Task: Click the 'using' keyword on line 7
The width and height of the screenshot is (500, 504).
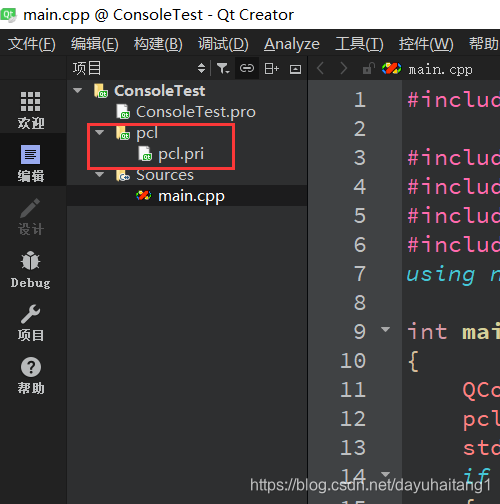Action: point(441,275)
